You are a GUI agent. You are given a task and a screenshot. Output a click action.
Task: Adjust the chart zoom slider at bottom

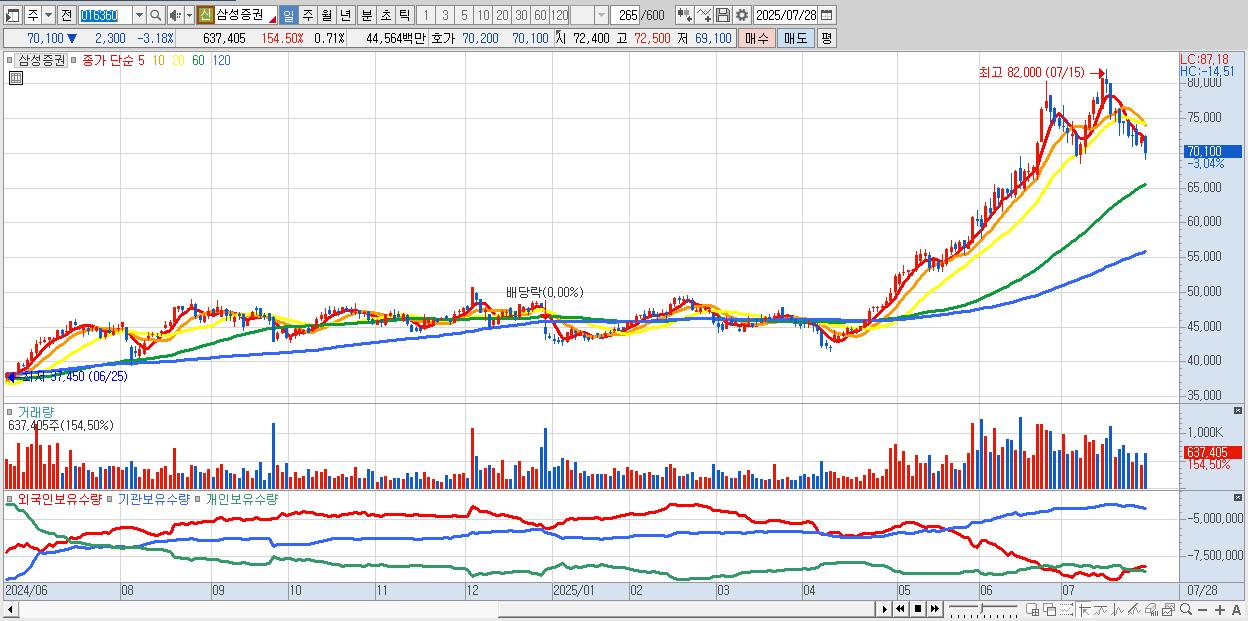983,609
